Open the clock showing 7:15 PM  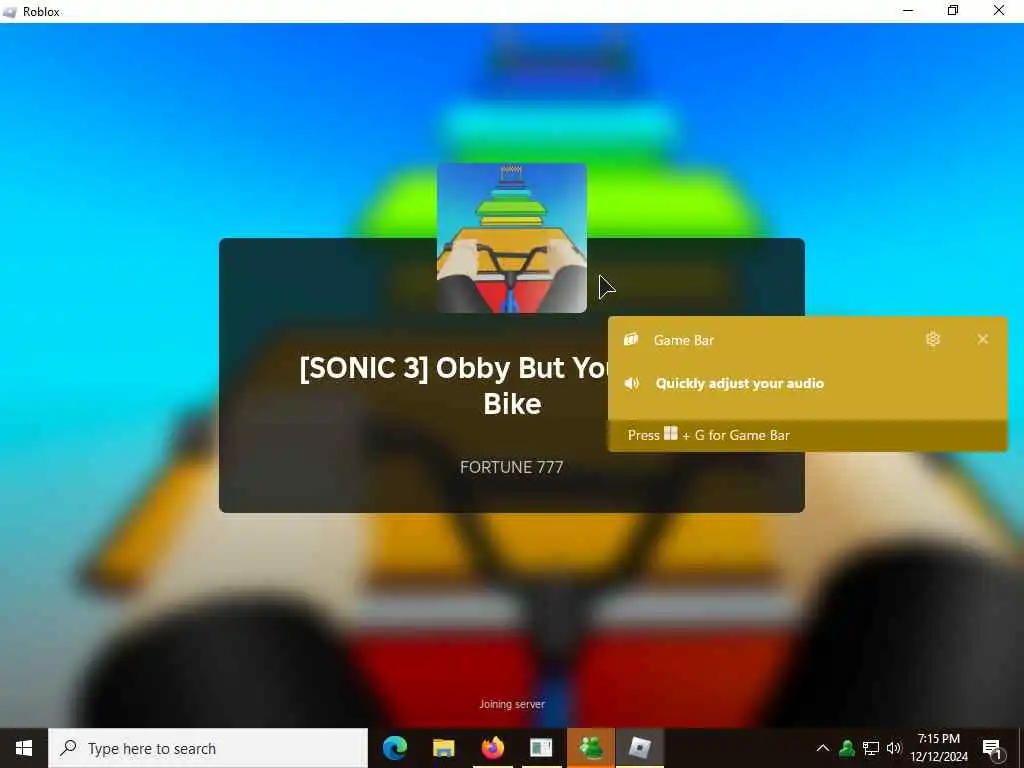[x=939, y=748]
